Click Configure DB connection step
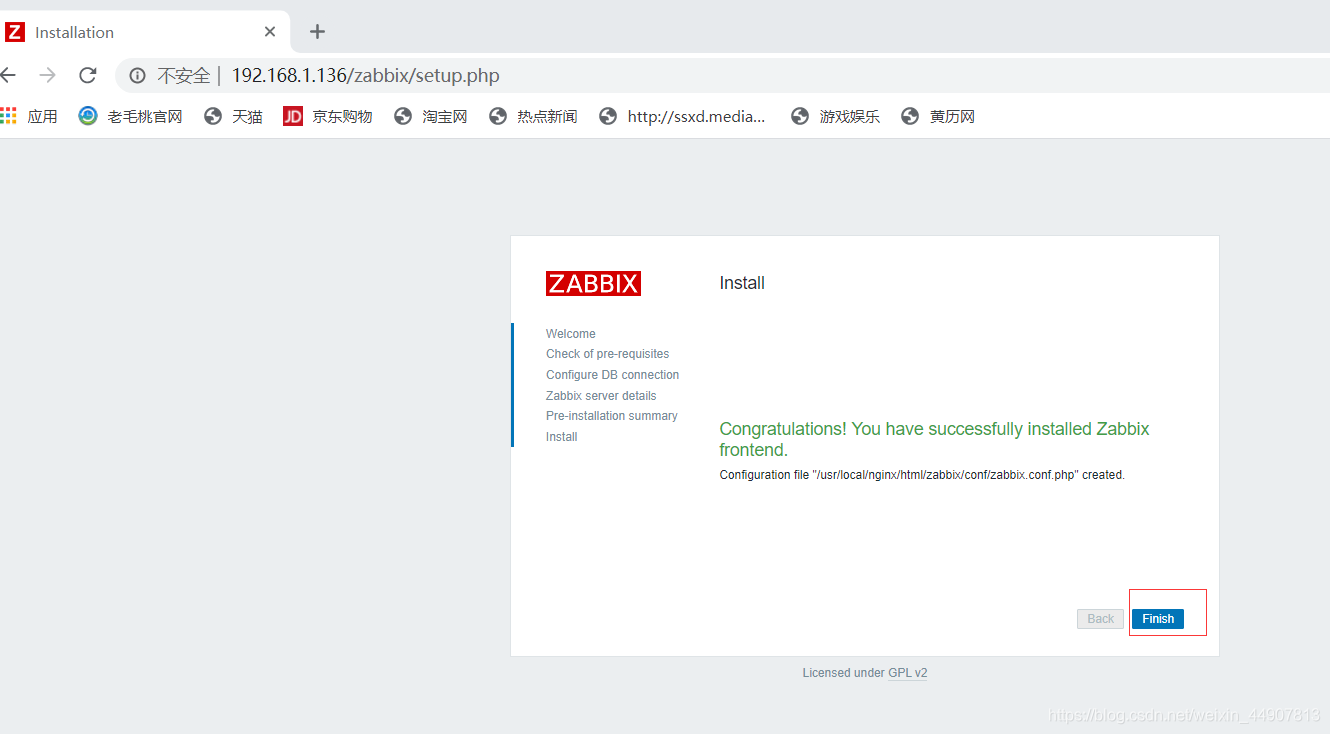Image resolution: width=1330 pixels, height=734 pixels. 613,375
